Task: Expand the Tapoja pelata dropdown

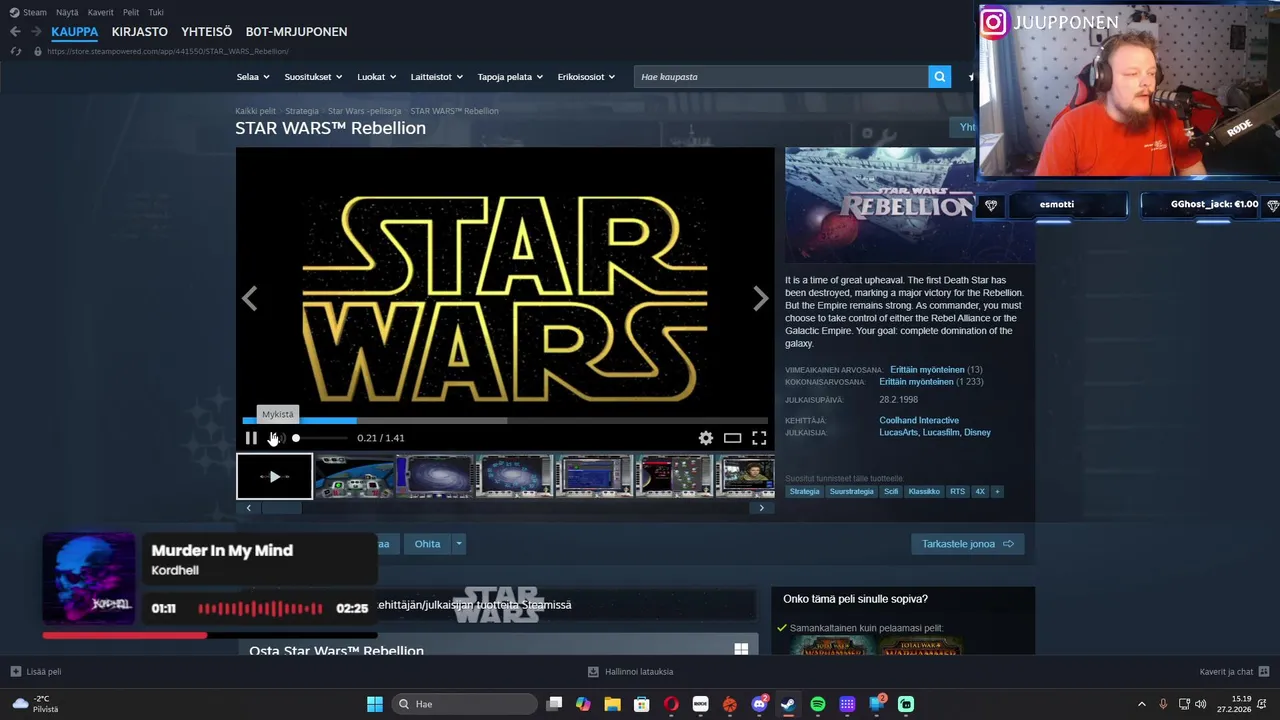Action: pyautogui.click(x=510, y=77)
